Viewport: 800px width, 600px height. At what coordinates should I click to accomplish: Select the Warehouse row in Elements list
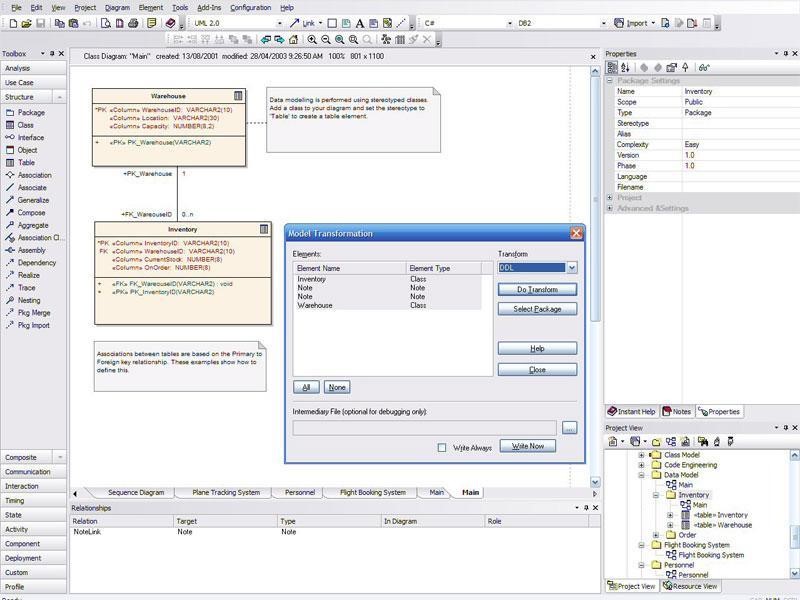pos(315,305)
